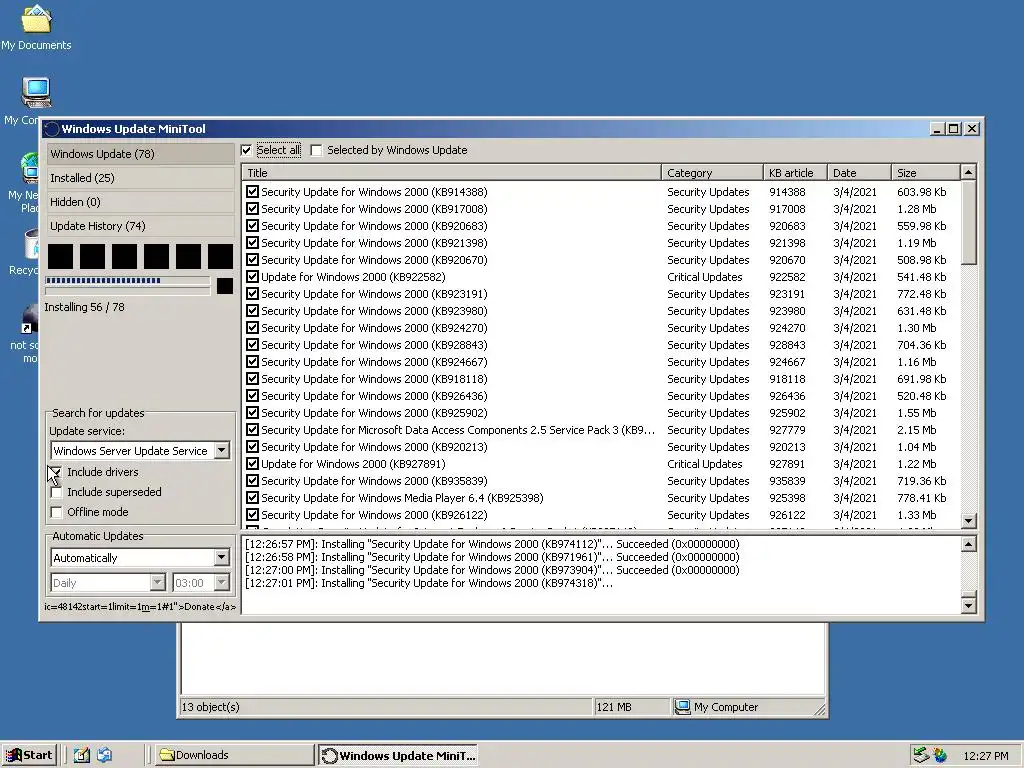Click log entry for KB974318 install
The image size is (1024, 768).
click(x=429, y=583)
